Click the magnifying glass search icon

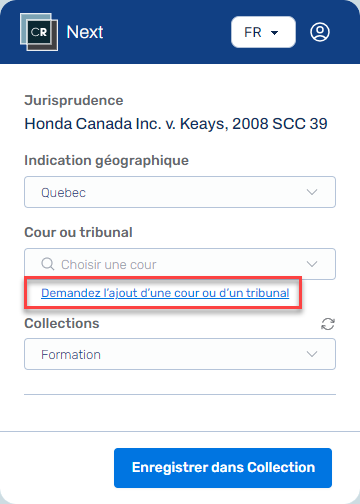(48, 264)
